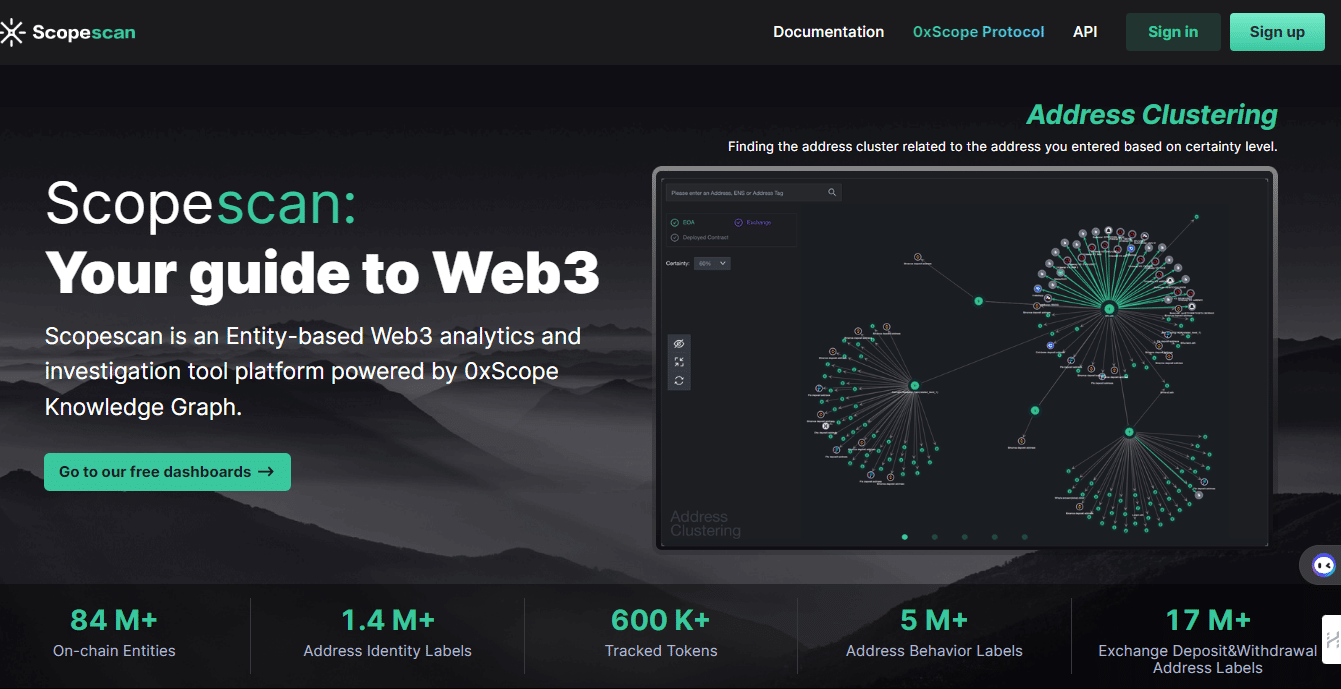Click the Sign up button
1341x689 pixels.
[1276, 32]
